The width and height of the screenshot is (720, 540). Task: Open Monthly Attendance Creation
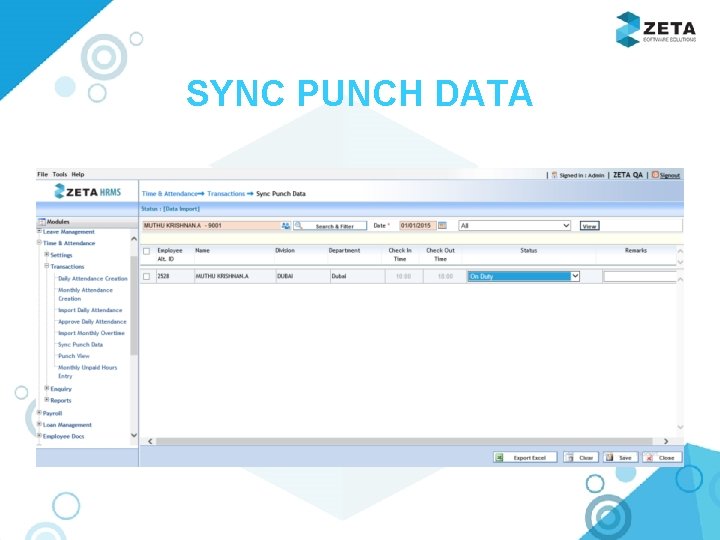click(x=85, y=294)
